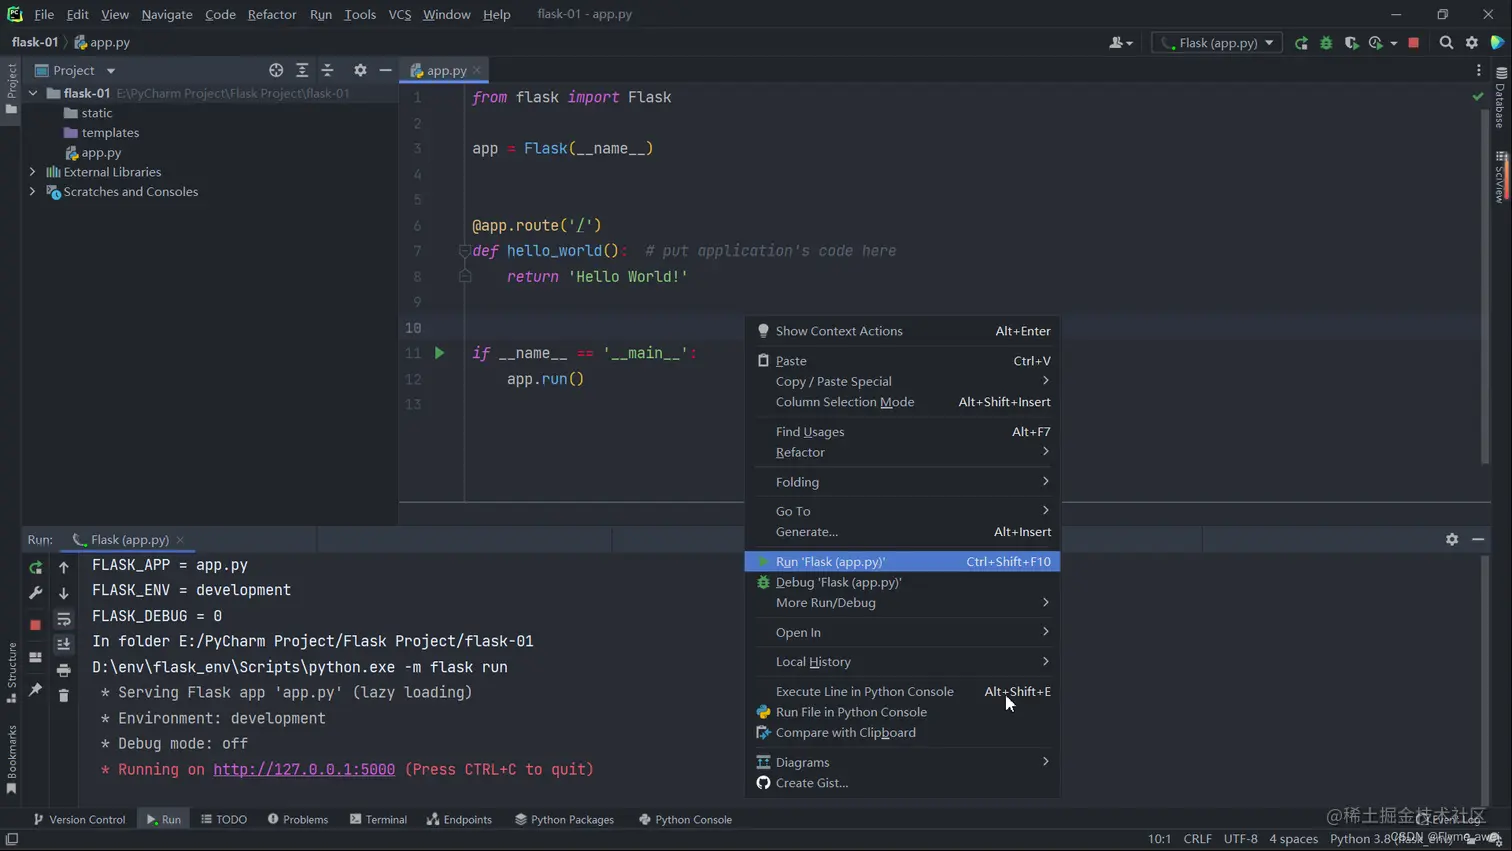This screenshot has width=1512, height=851.
Task: Click the Debug bug icon in toolbar
Action: 1326,43
